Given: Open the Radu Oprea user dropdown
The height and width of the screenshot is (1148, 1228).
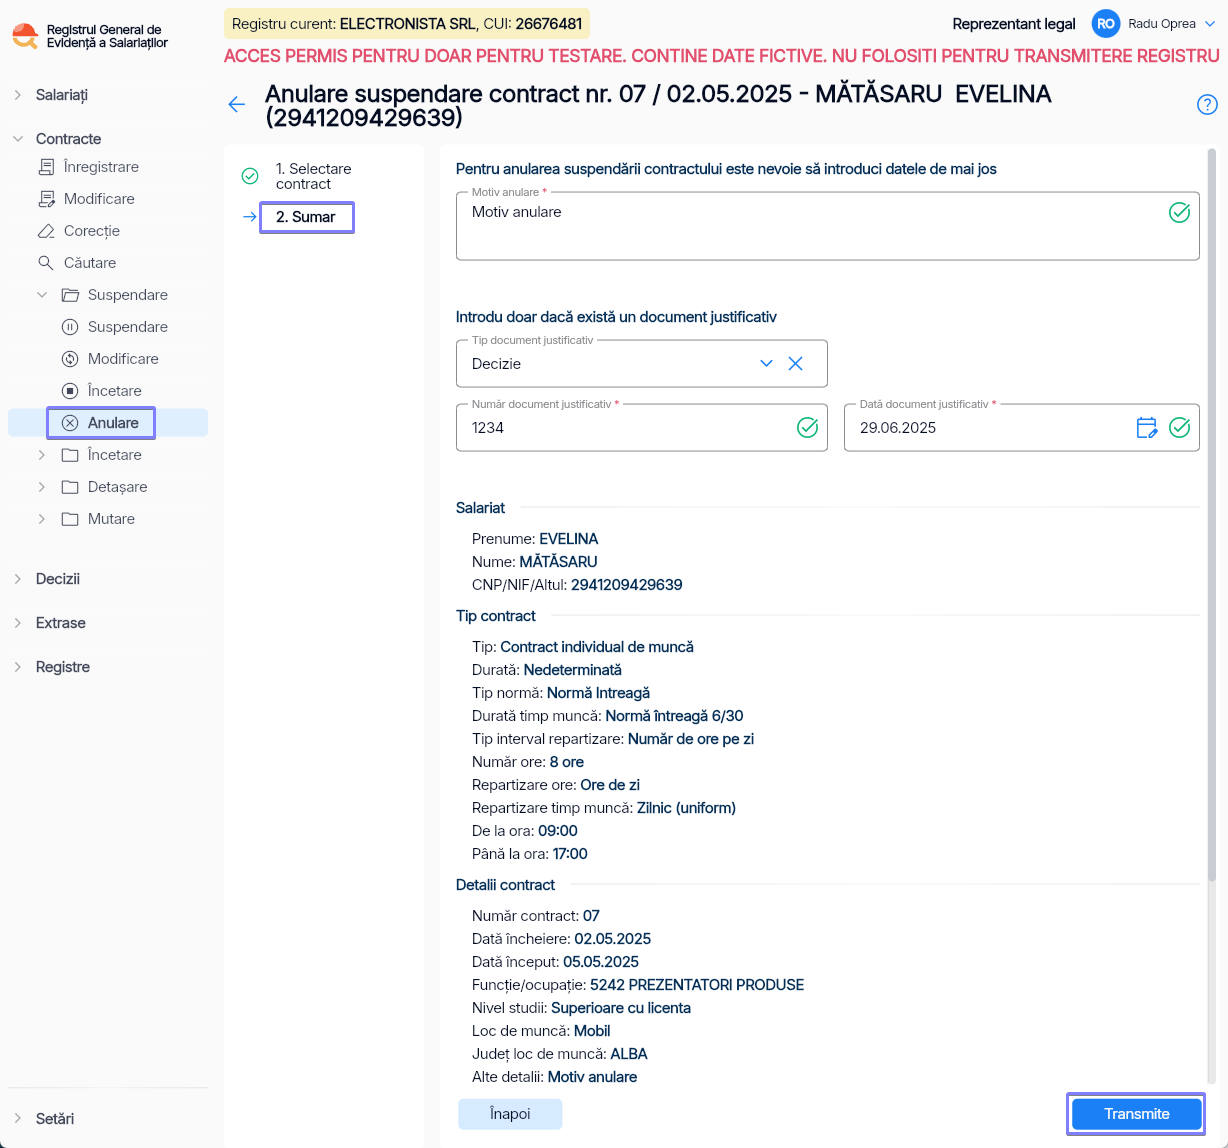Looking at the screenshot, I should point(1209,24).
